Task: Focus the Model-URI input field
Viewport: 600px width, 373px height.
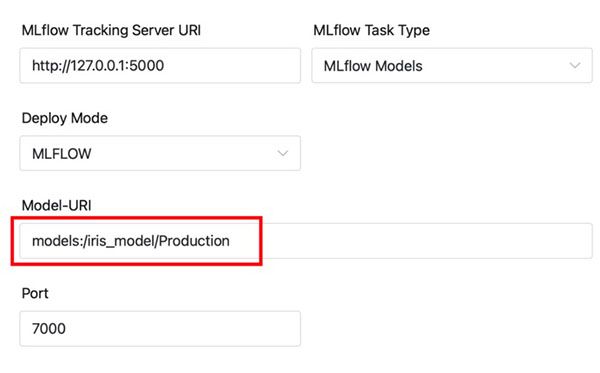Action: (x=306, y=241)
